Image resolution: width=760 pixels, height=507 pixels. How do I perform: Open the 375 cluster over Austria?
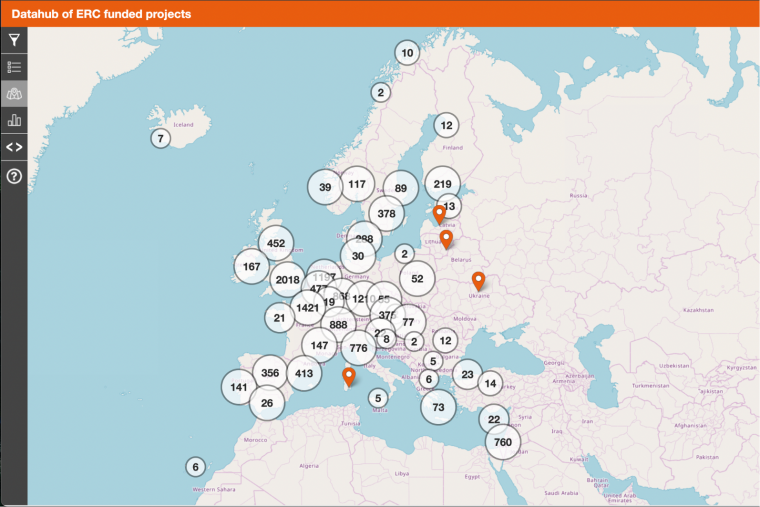coord(386,315)
